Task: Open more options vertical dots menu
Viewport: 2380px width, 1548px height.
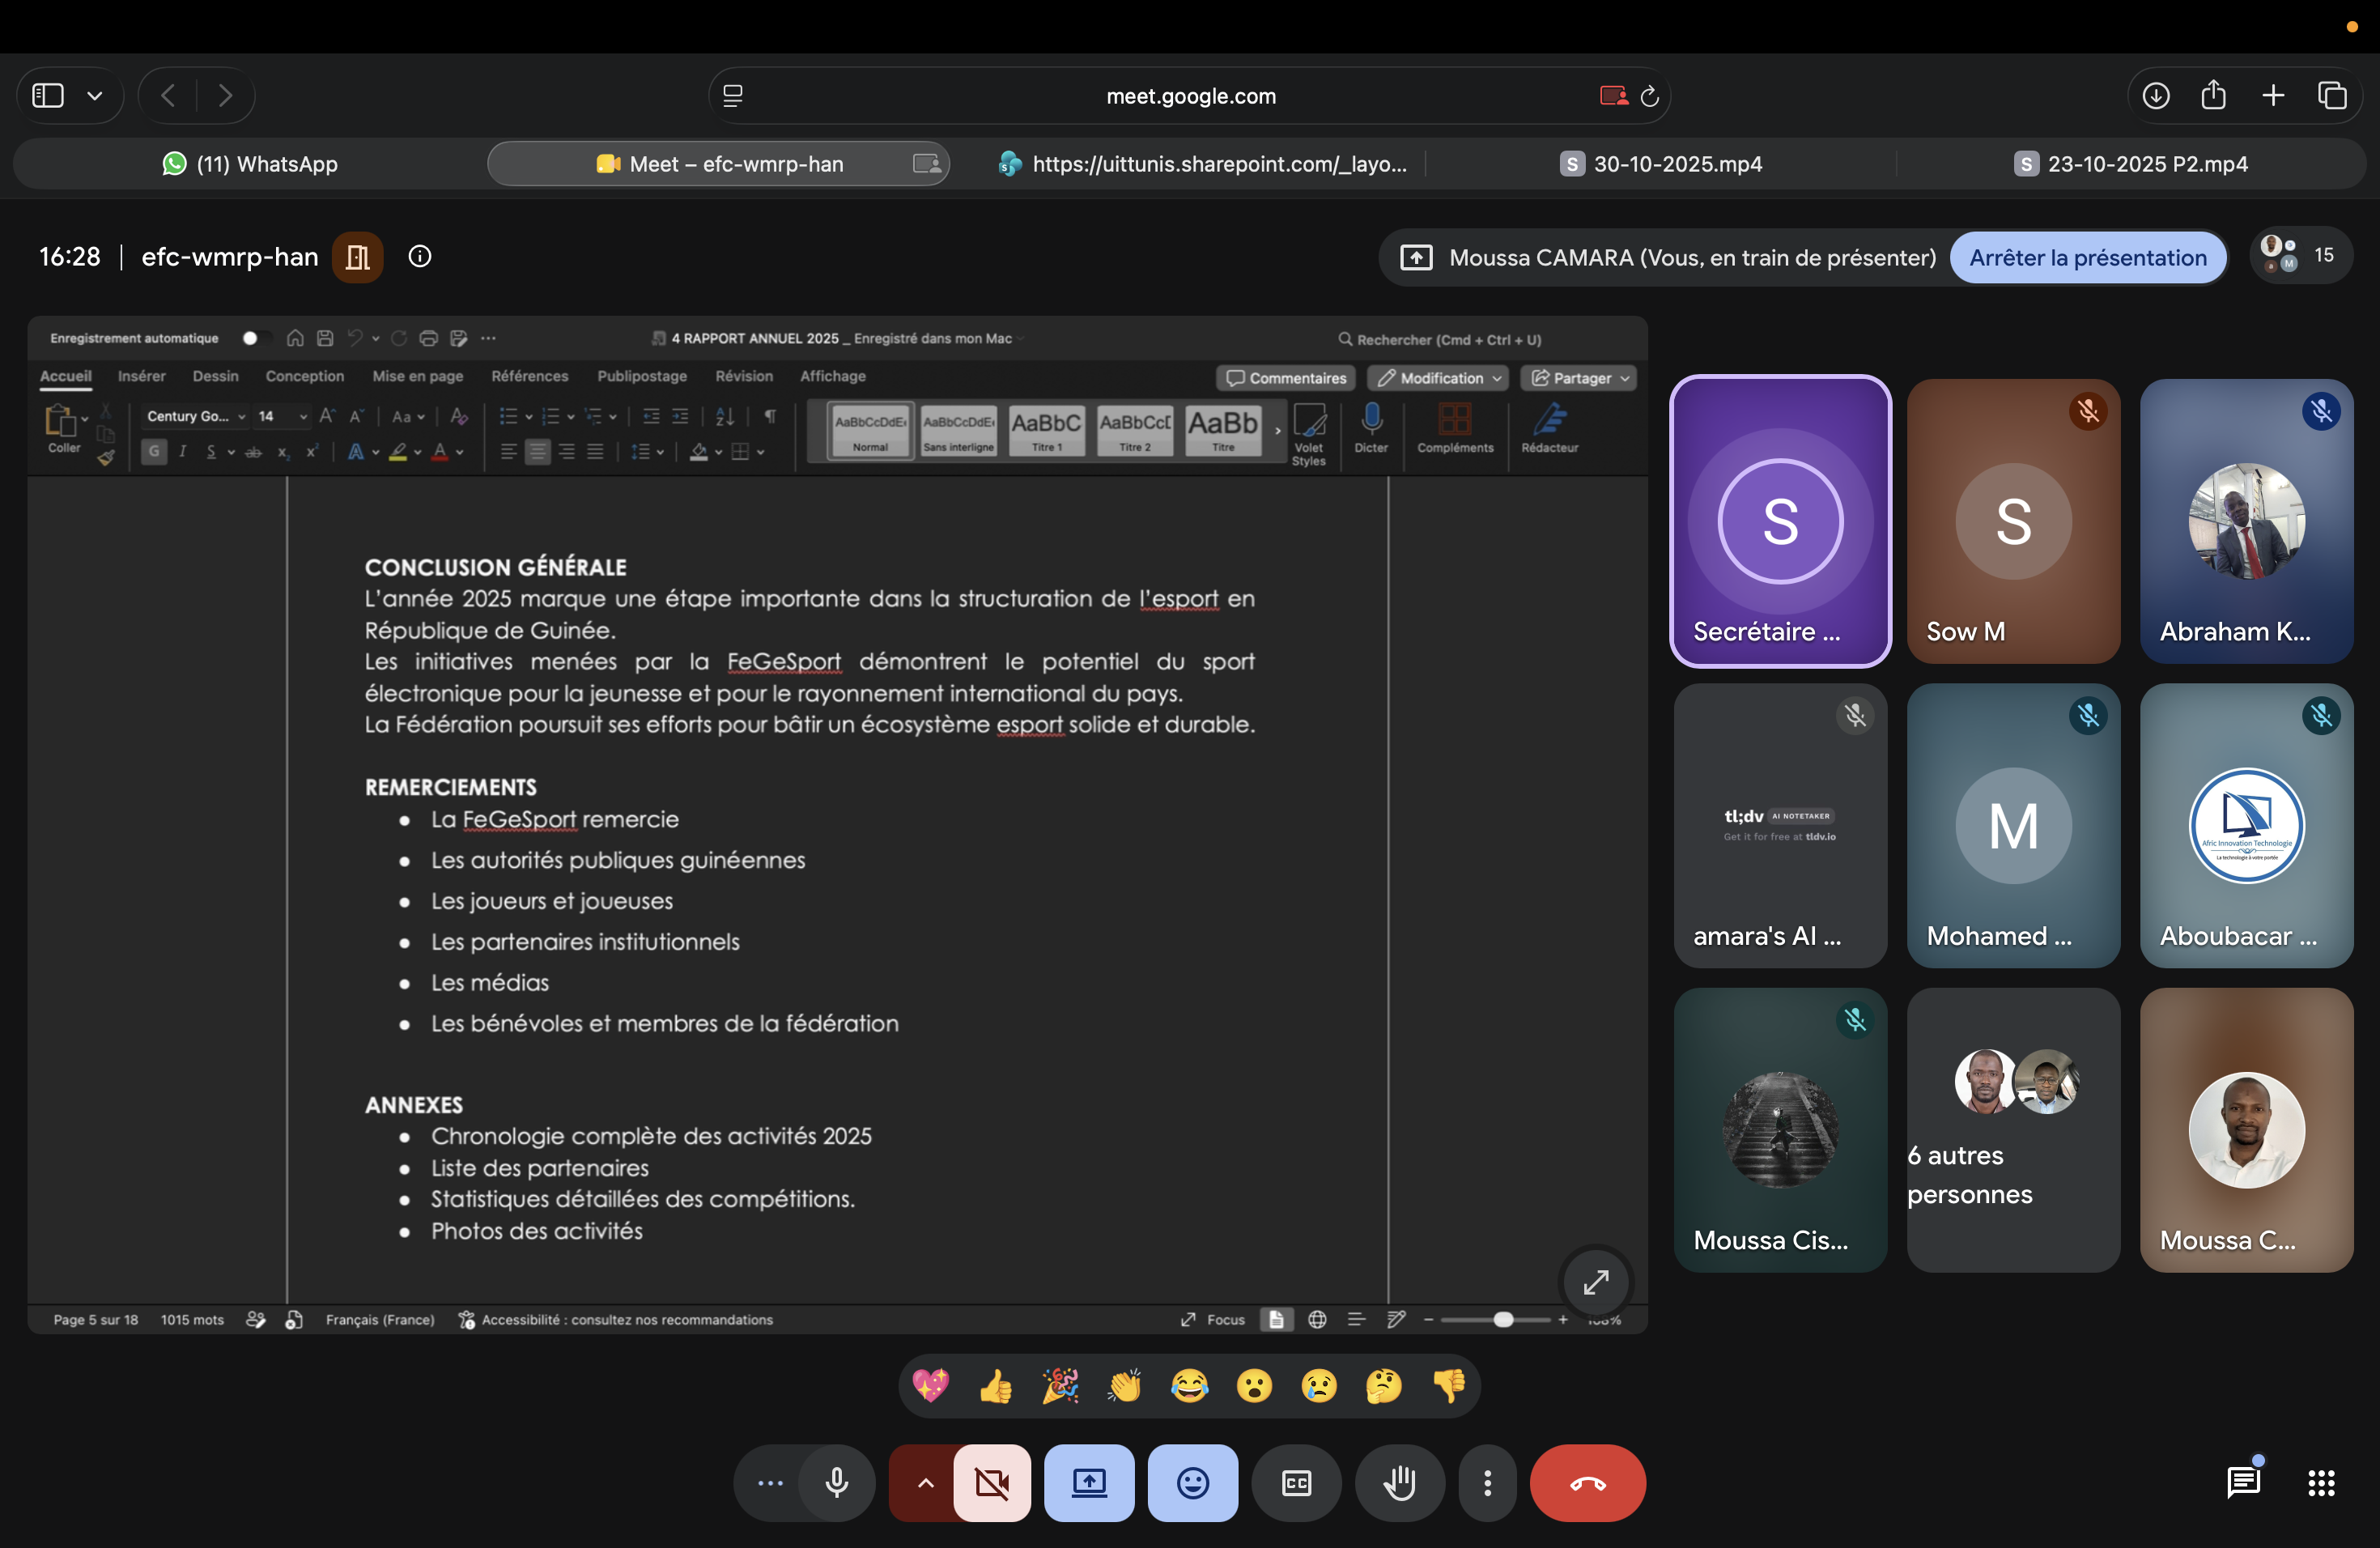Action: (1487, 1482)
